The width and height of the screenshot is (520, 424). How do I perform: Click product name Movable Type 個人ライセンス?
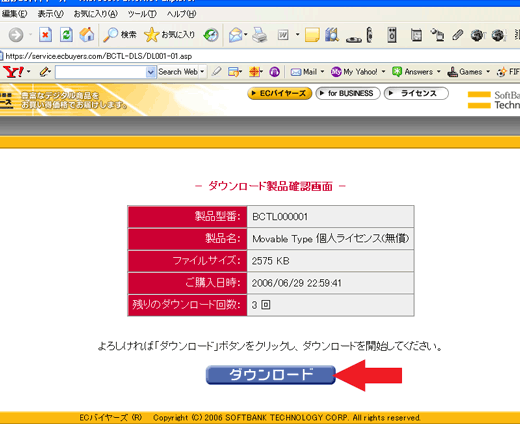331,239
